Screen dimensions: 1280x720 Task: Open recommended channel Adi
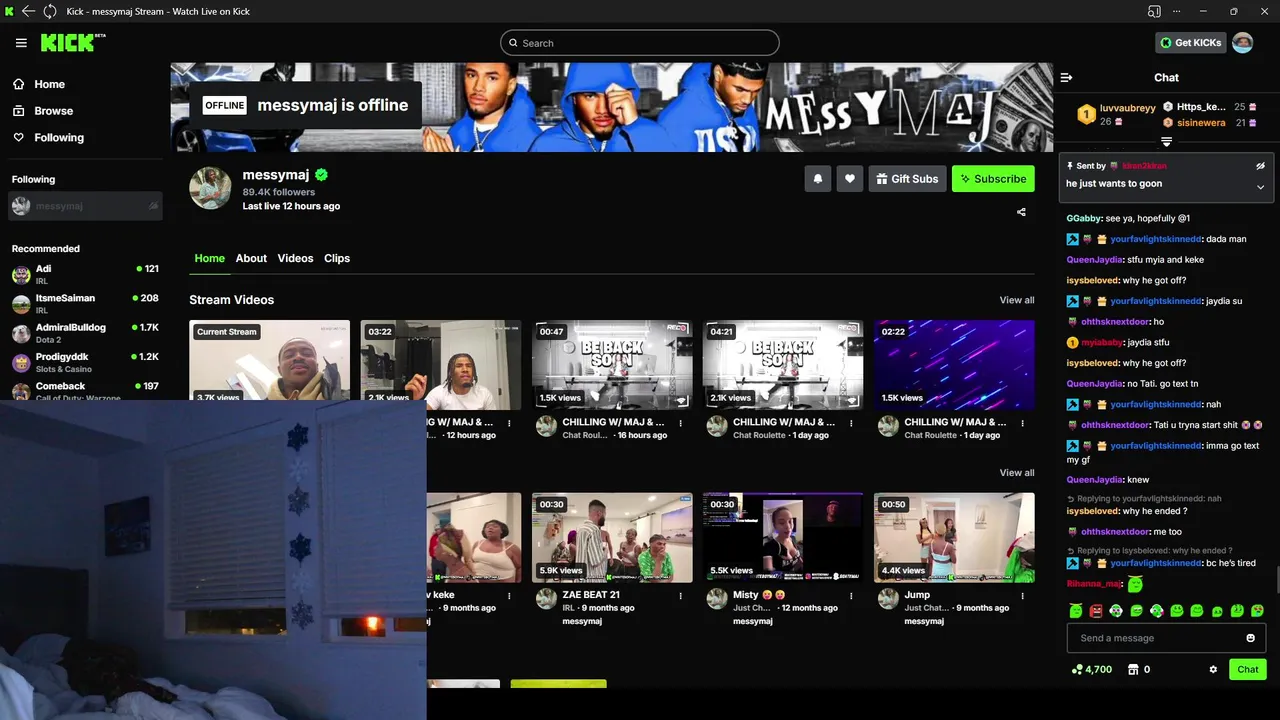pos(85,275)
